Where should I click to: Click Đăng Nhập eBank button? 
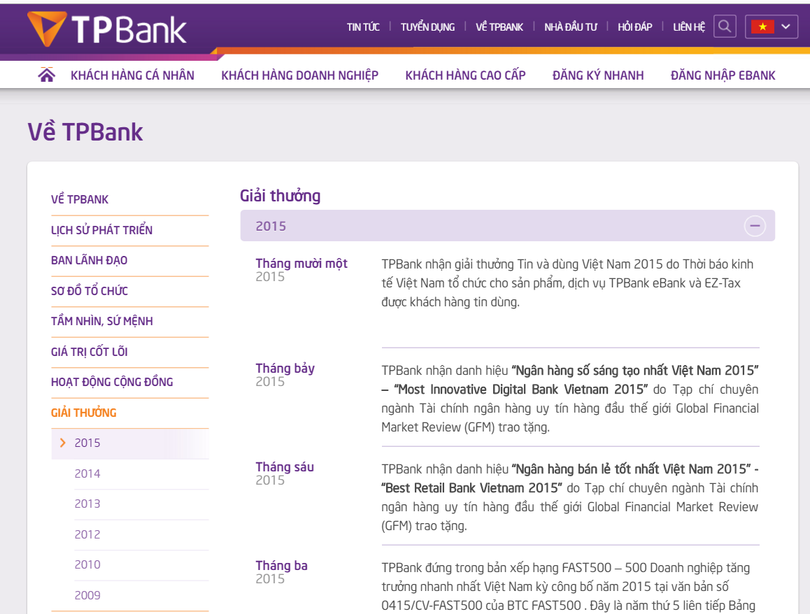pos(722,75)
